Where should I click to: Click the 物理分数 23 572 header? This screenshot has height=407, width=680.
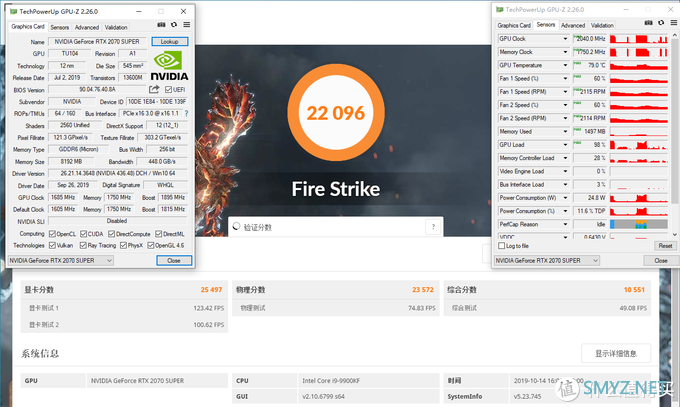(x=335, y=289)
